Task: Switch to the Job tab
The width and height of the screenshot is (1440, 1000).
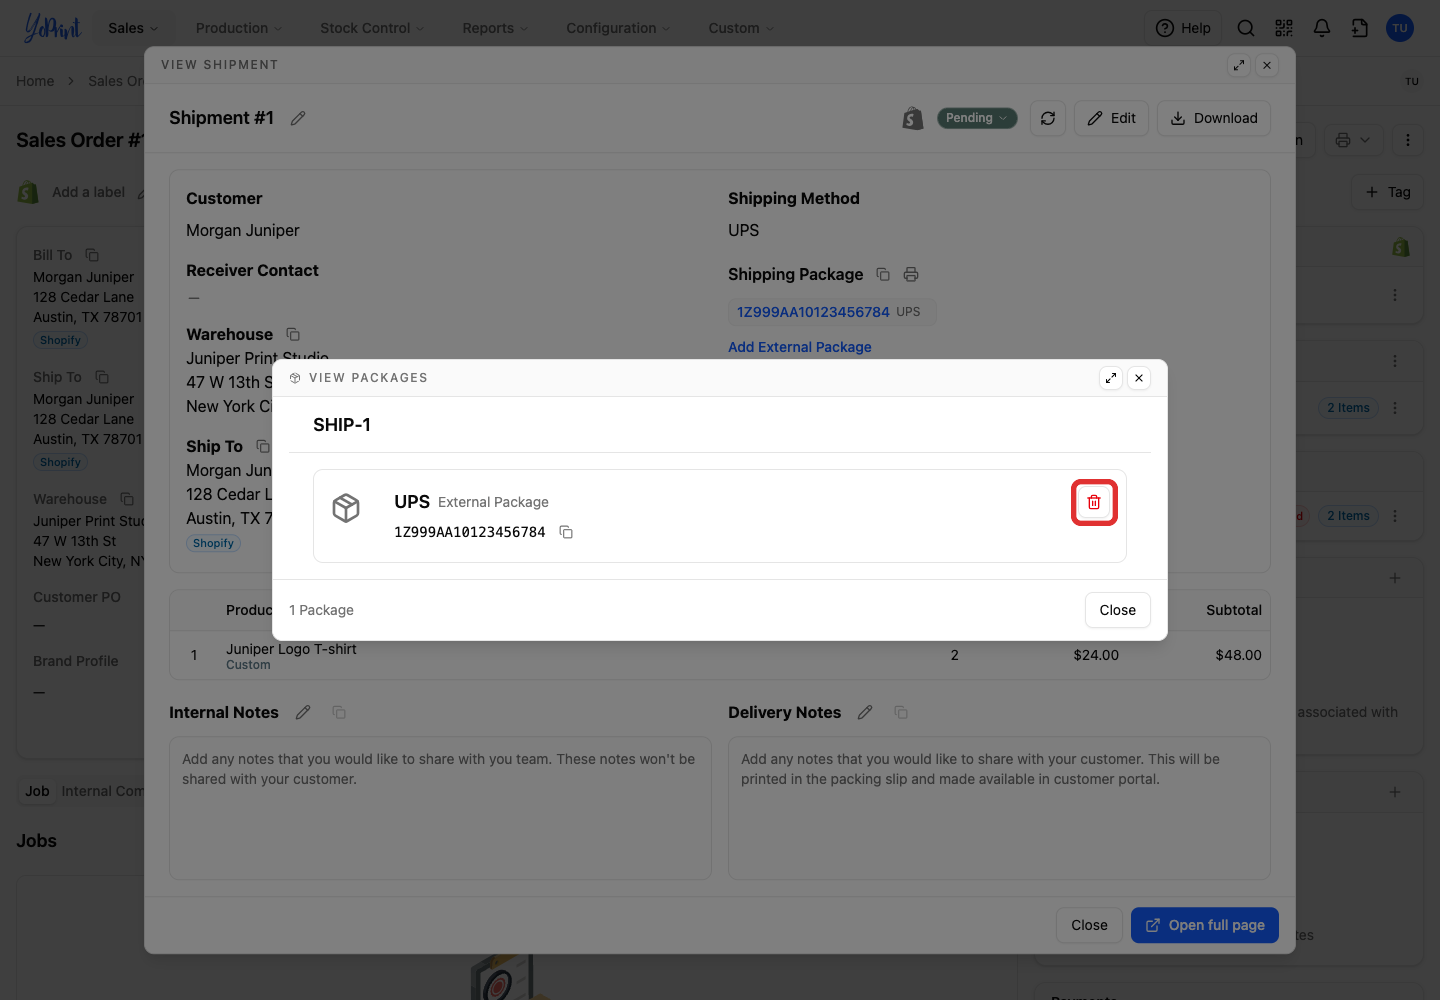Action: pos(37,791)
